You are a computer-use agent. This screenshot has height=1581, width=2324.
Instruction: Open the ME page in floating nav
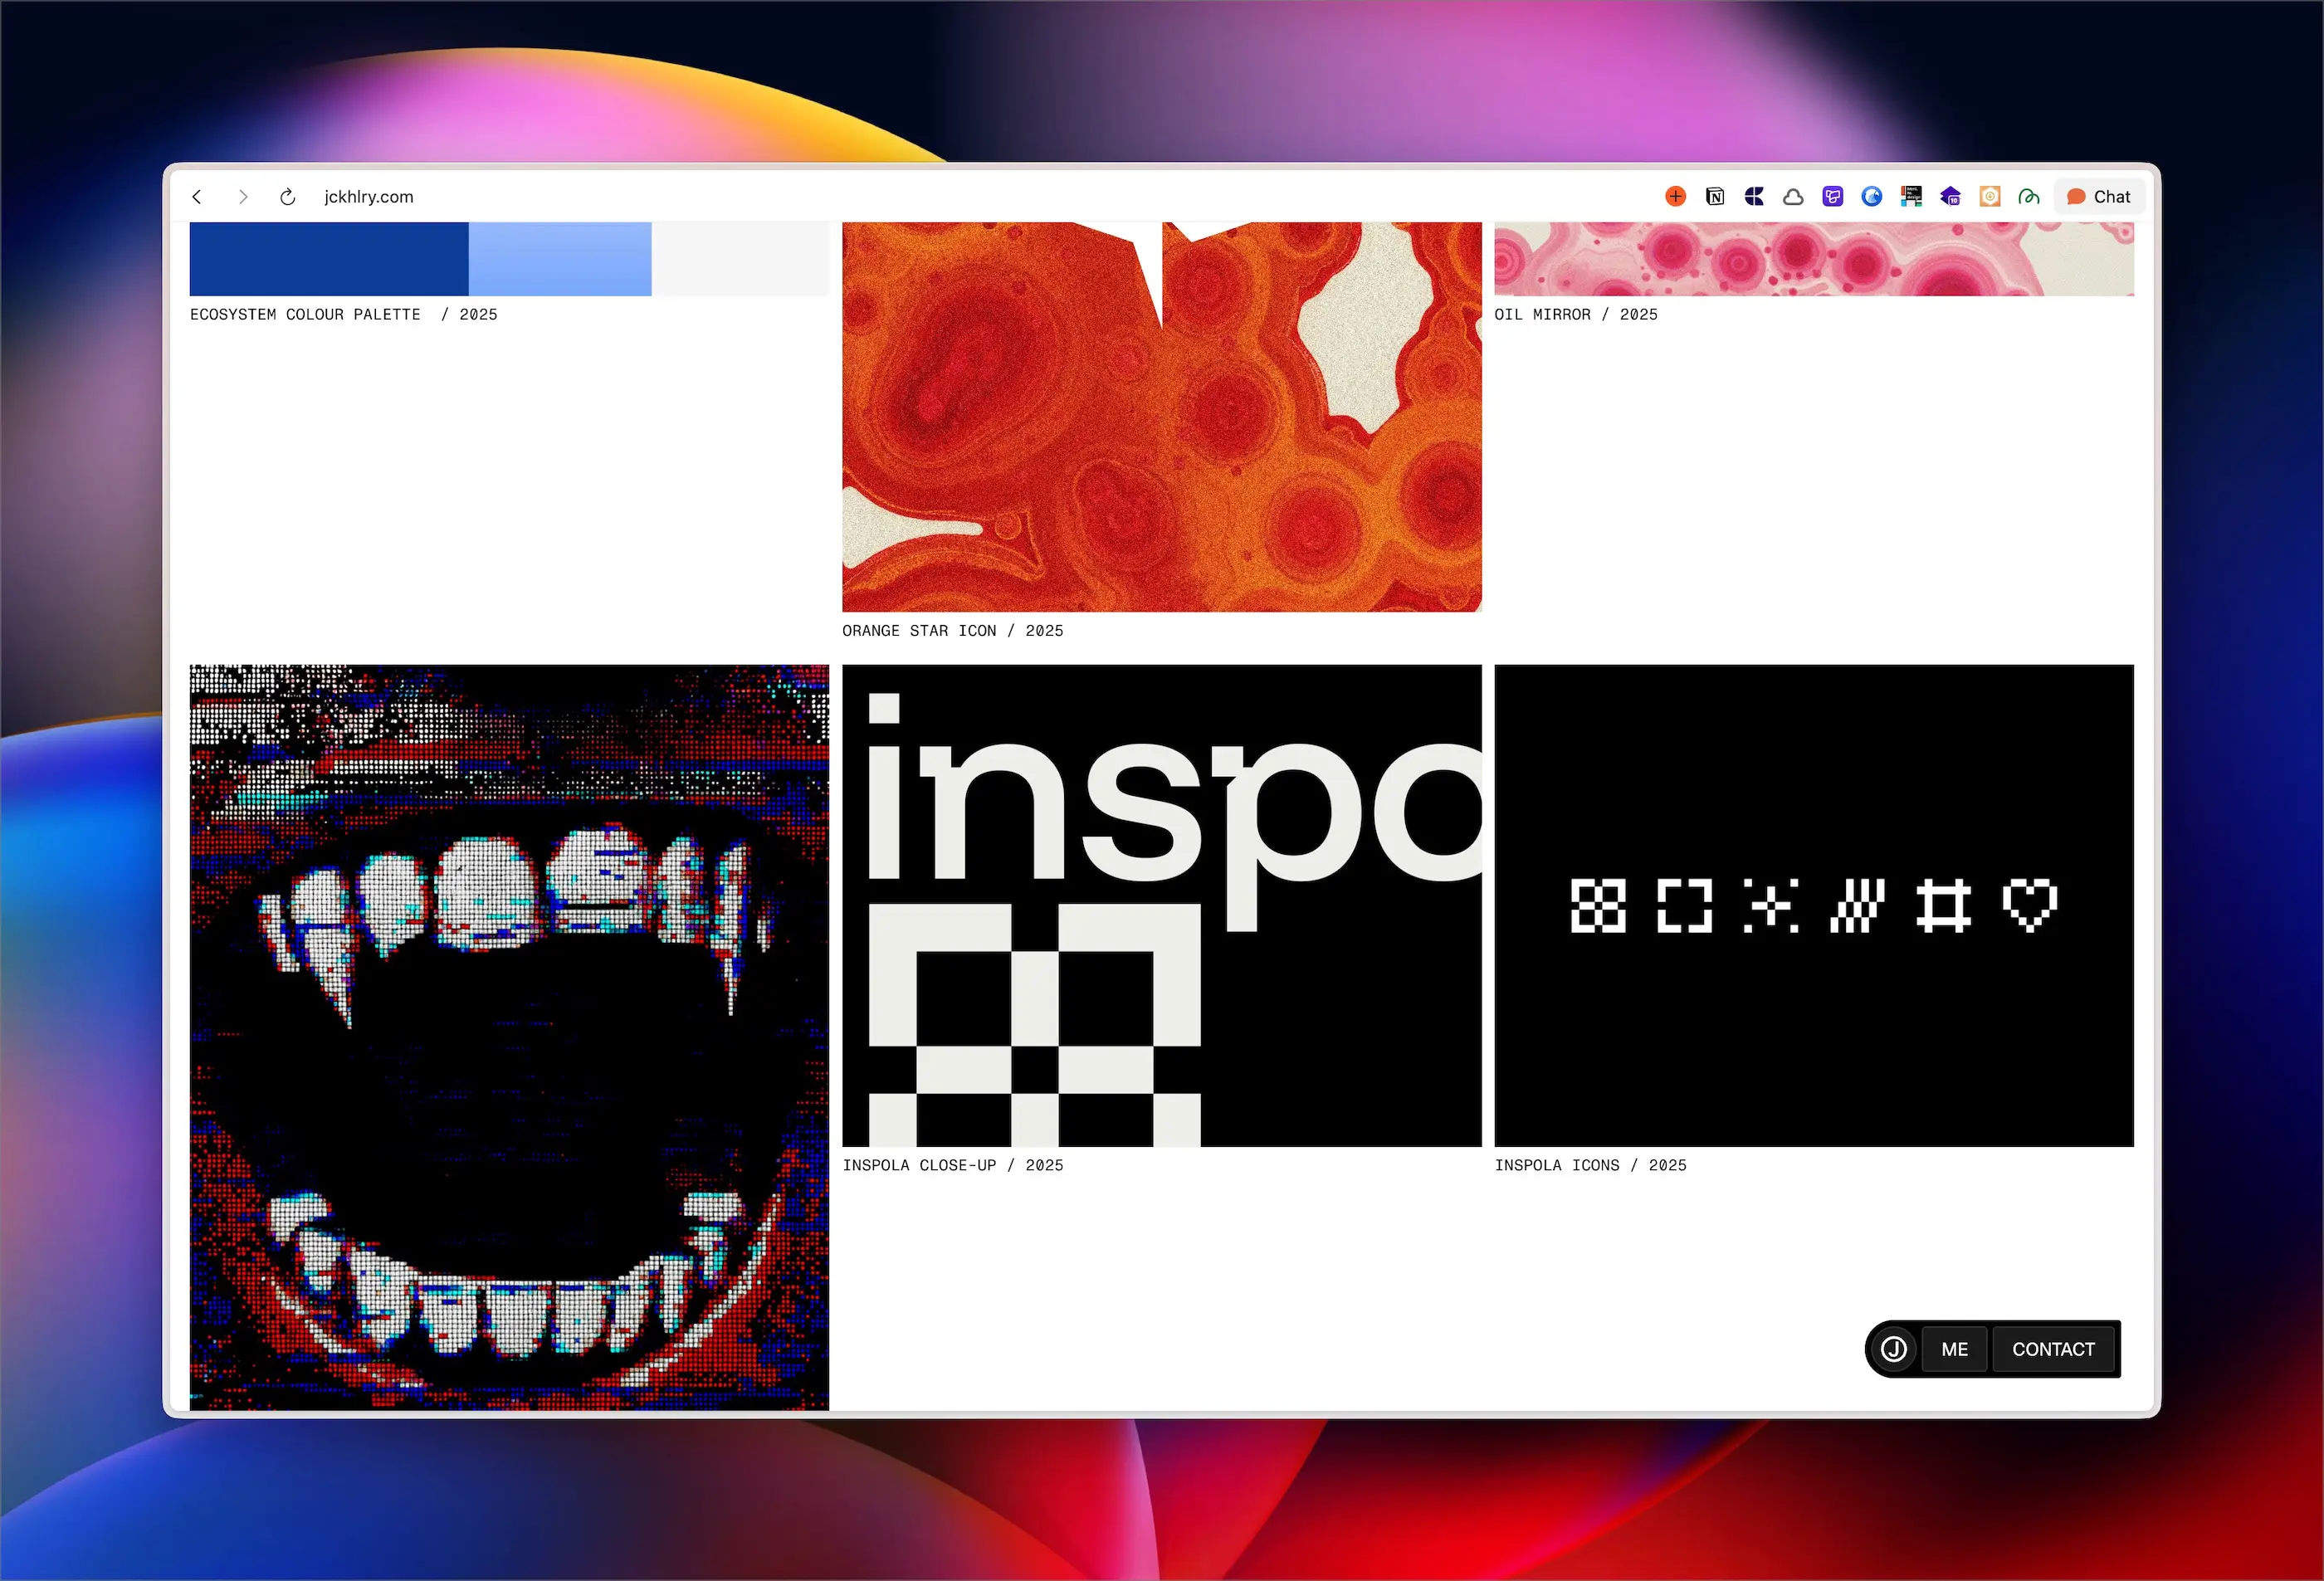coord(1954,1349)
